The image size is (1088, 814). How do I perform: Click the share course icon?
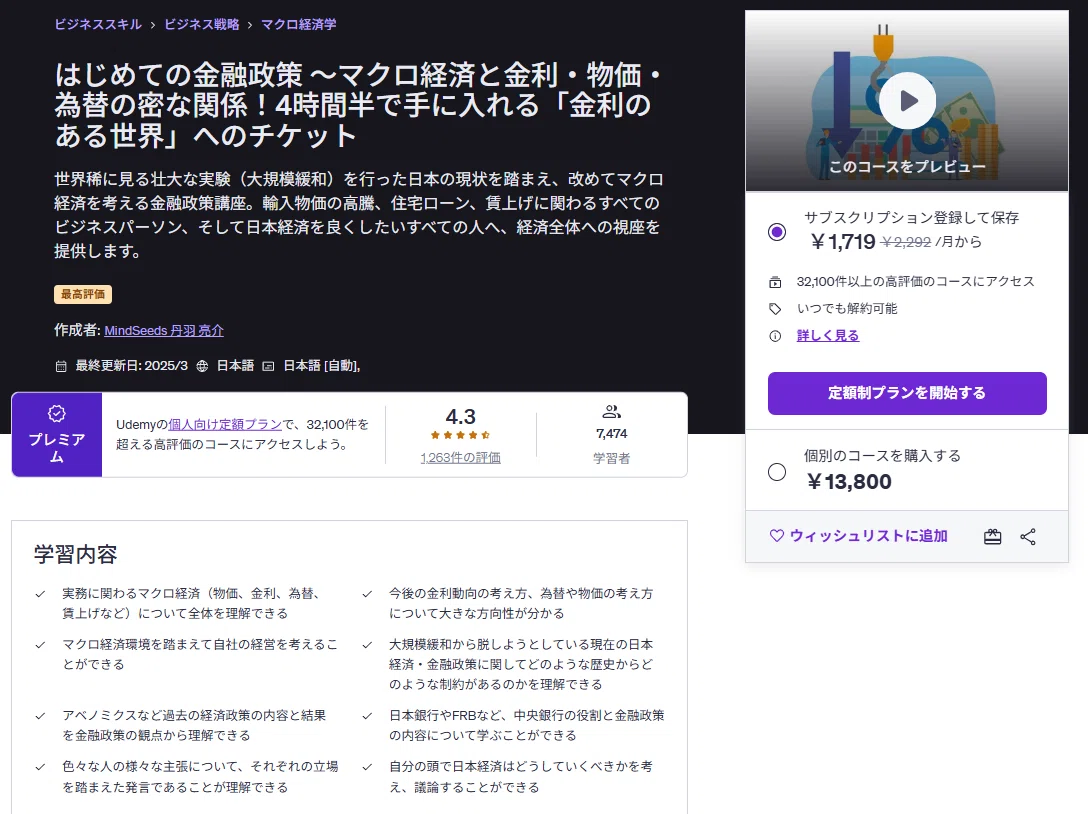coord(1028,536)
